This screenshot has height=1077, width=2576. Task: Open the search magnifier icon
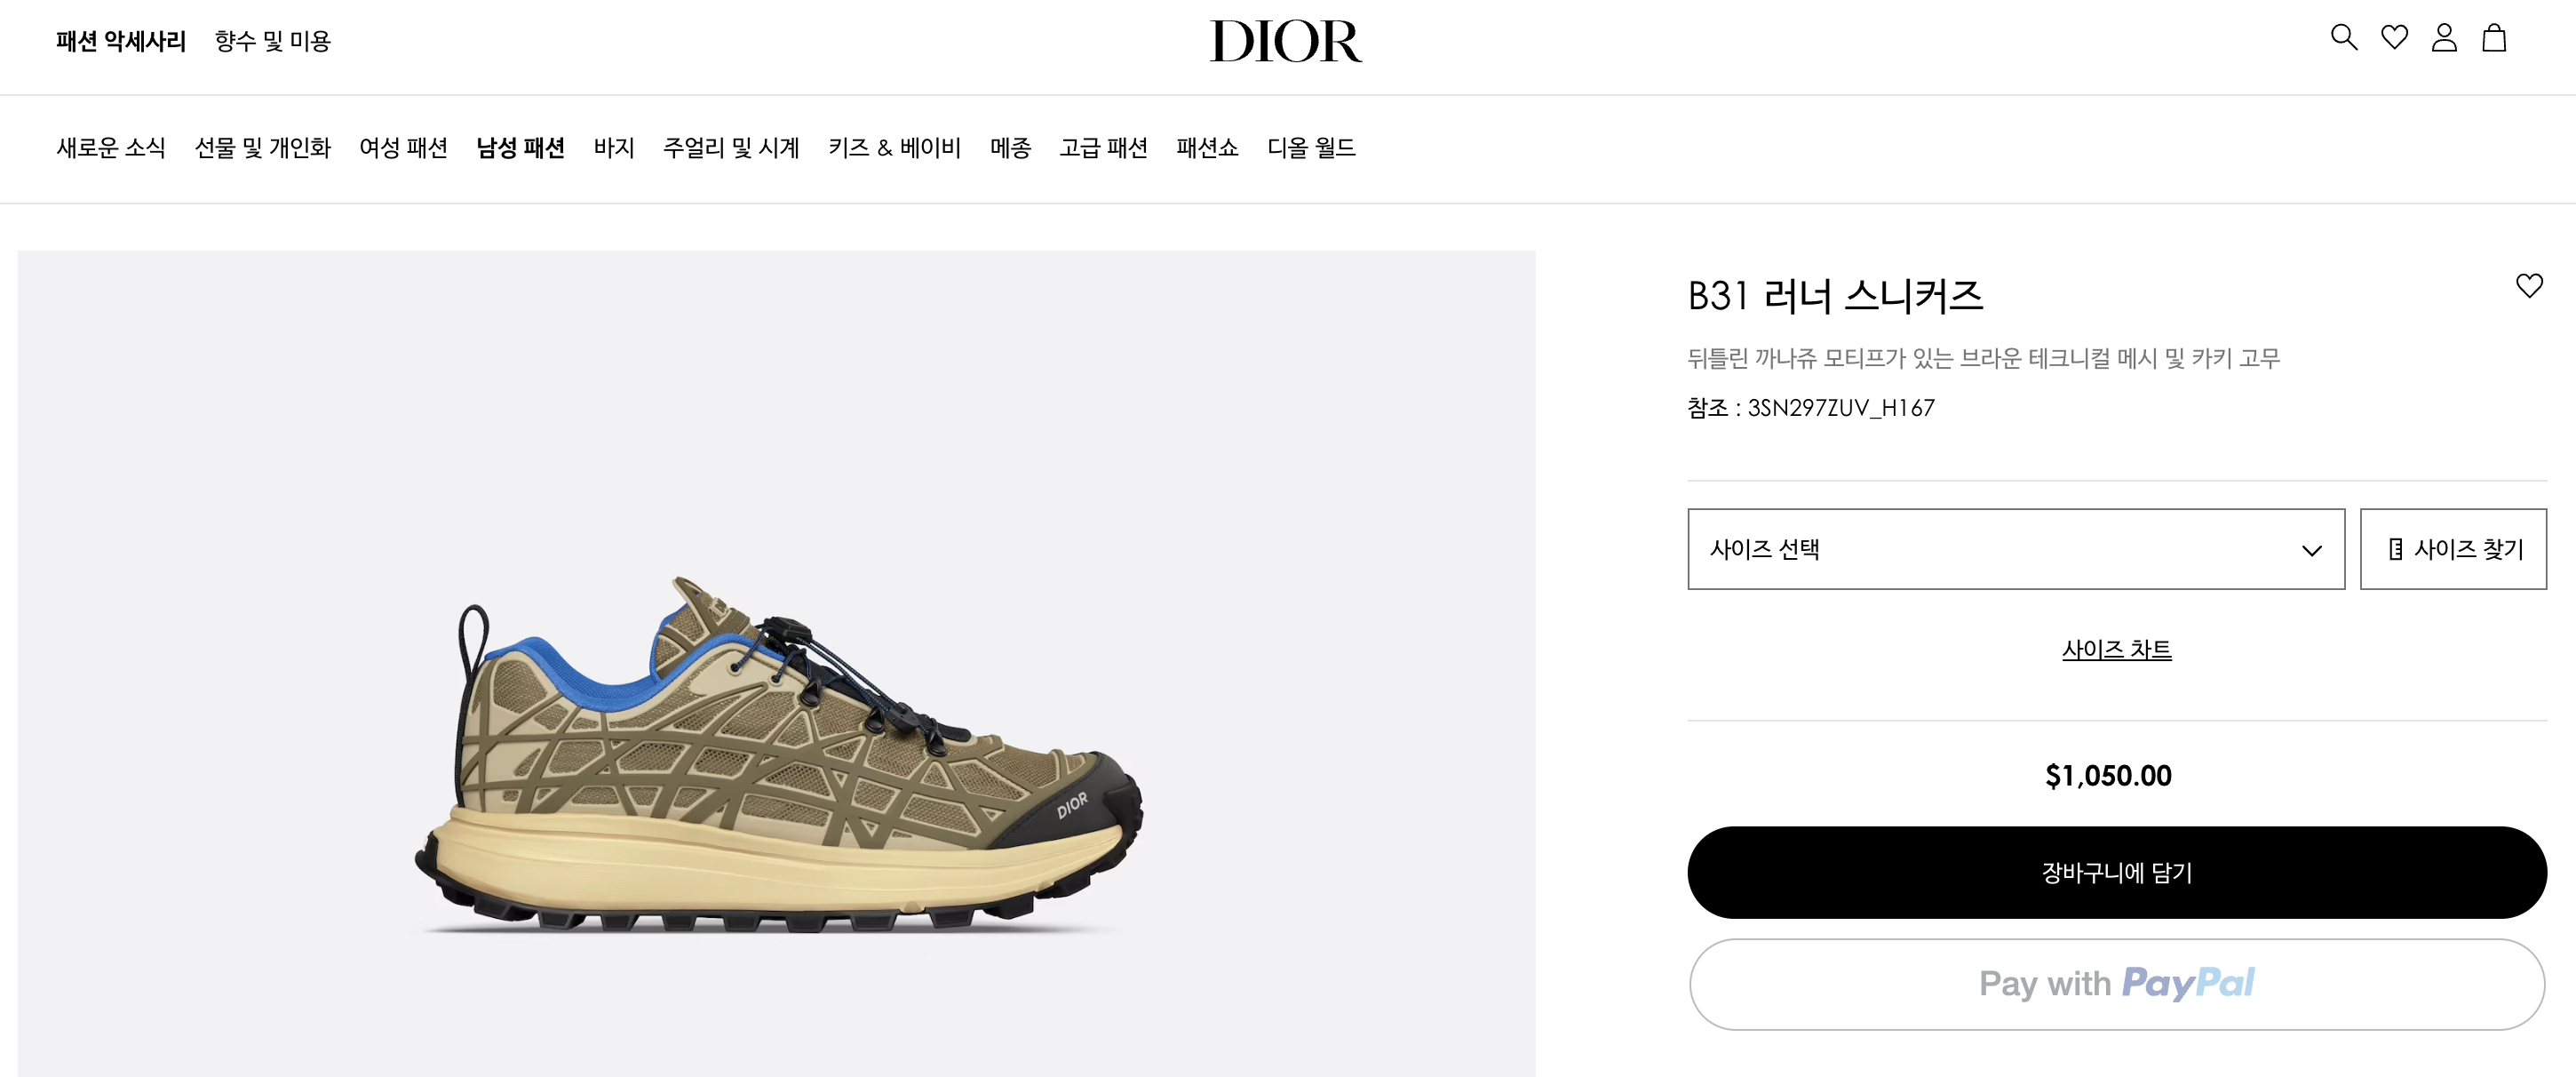[2344, 38]
